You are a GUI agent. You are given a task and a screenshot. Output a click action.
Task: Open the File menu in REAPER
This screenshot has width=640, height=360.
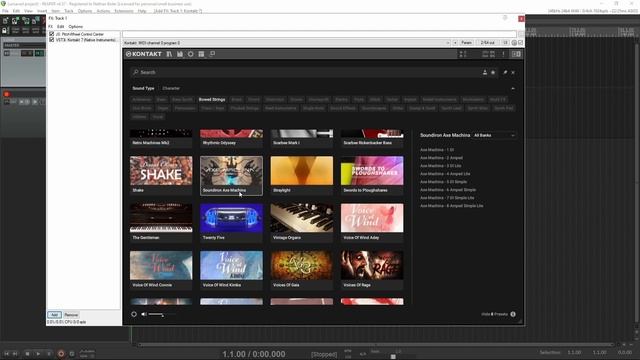5,11
